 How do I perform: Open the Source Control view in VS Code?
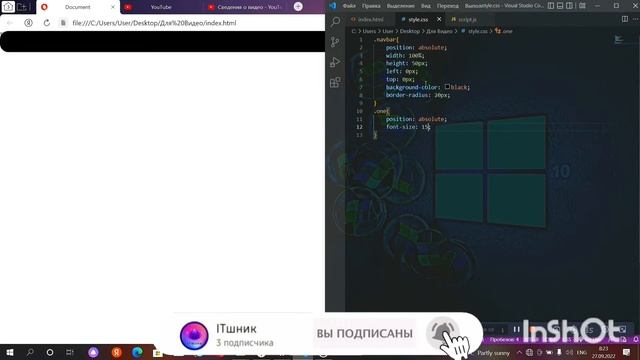(x=335, y=42)
